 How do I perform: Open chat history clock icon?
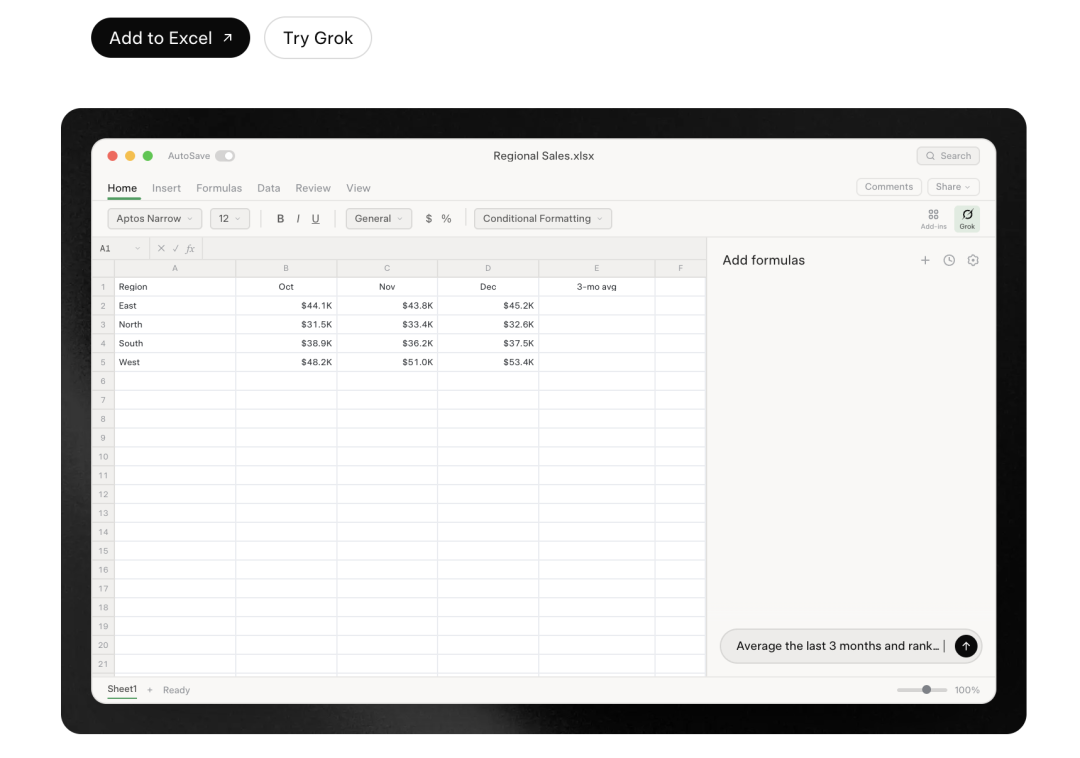point(949,260)
